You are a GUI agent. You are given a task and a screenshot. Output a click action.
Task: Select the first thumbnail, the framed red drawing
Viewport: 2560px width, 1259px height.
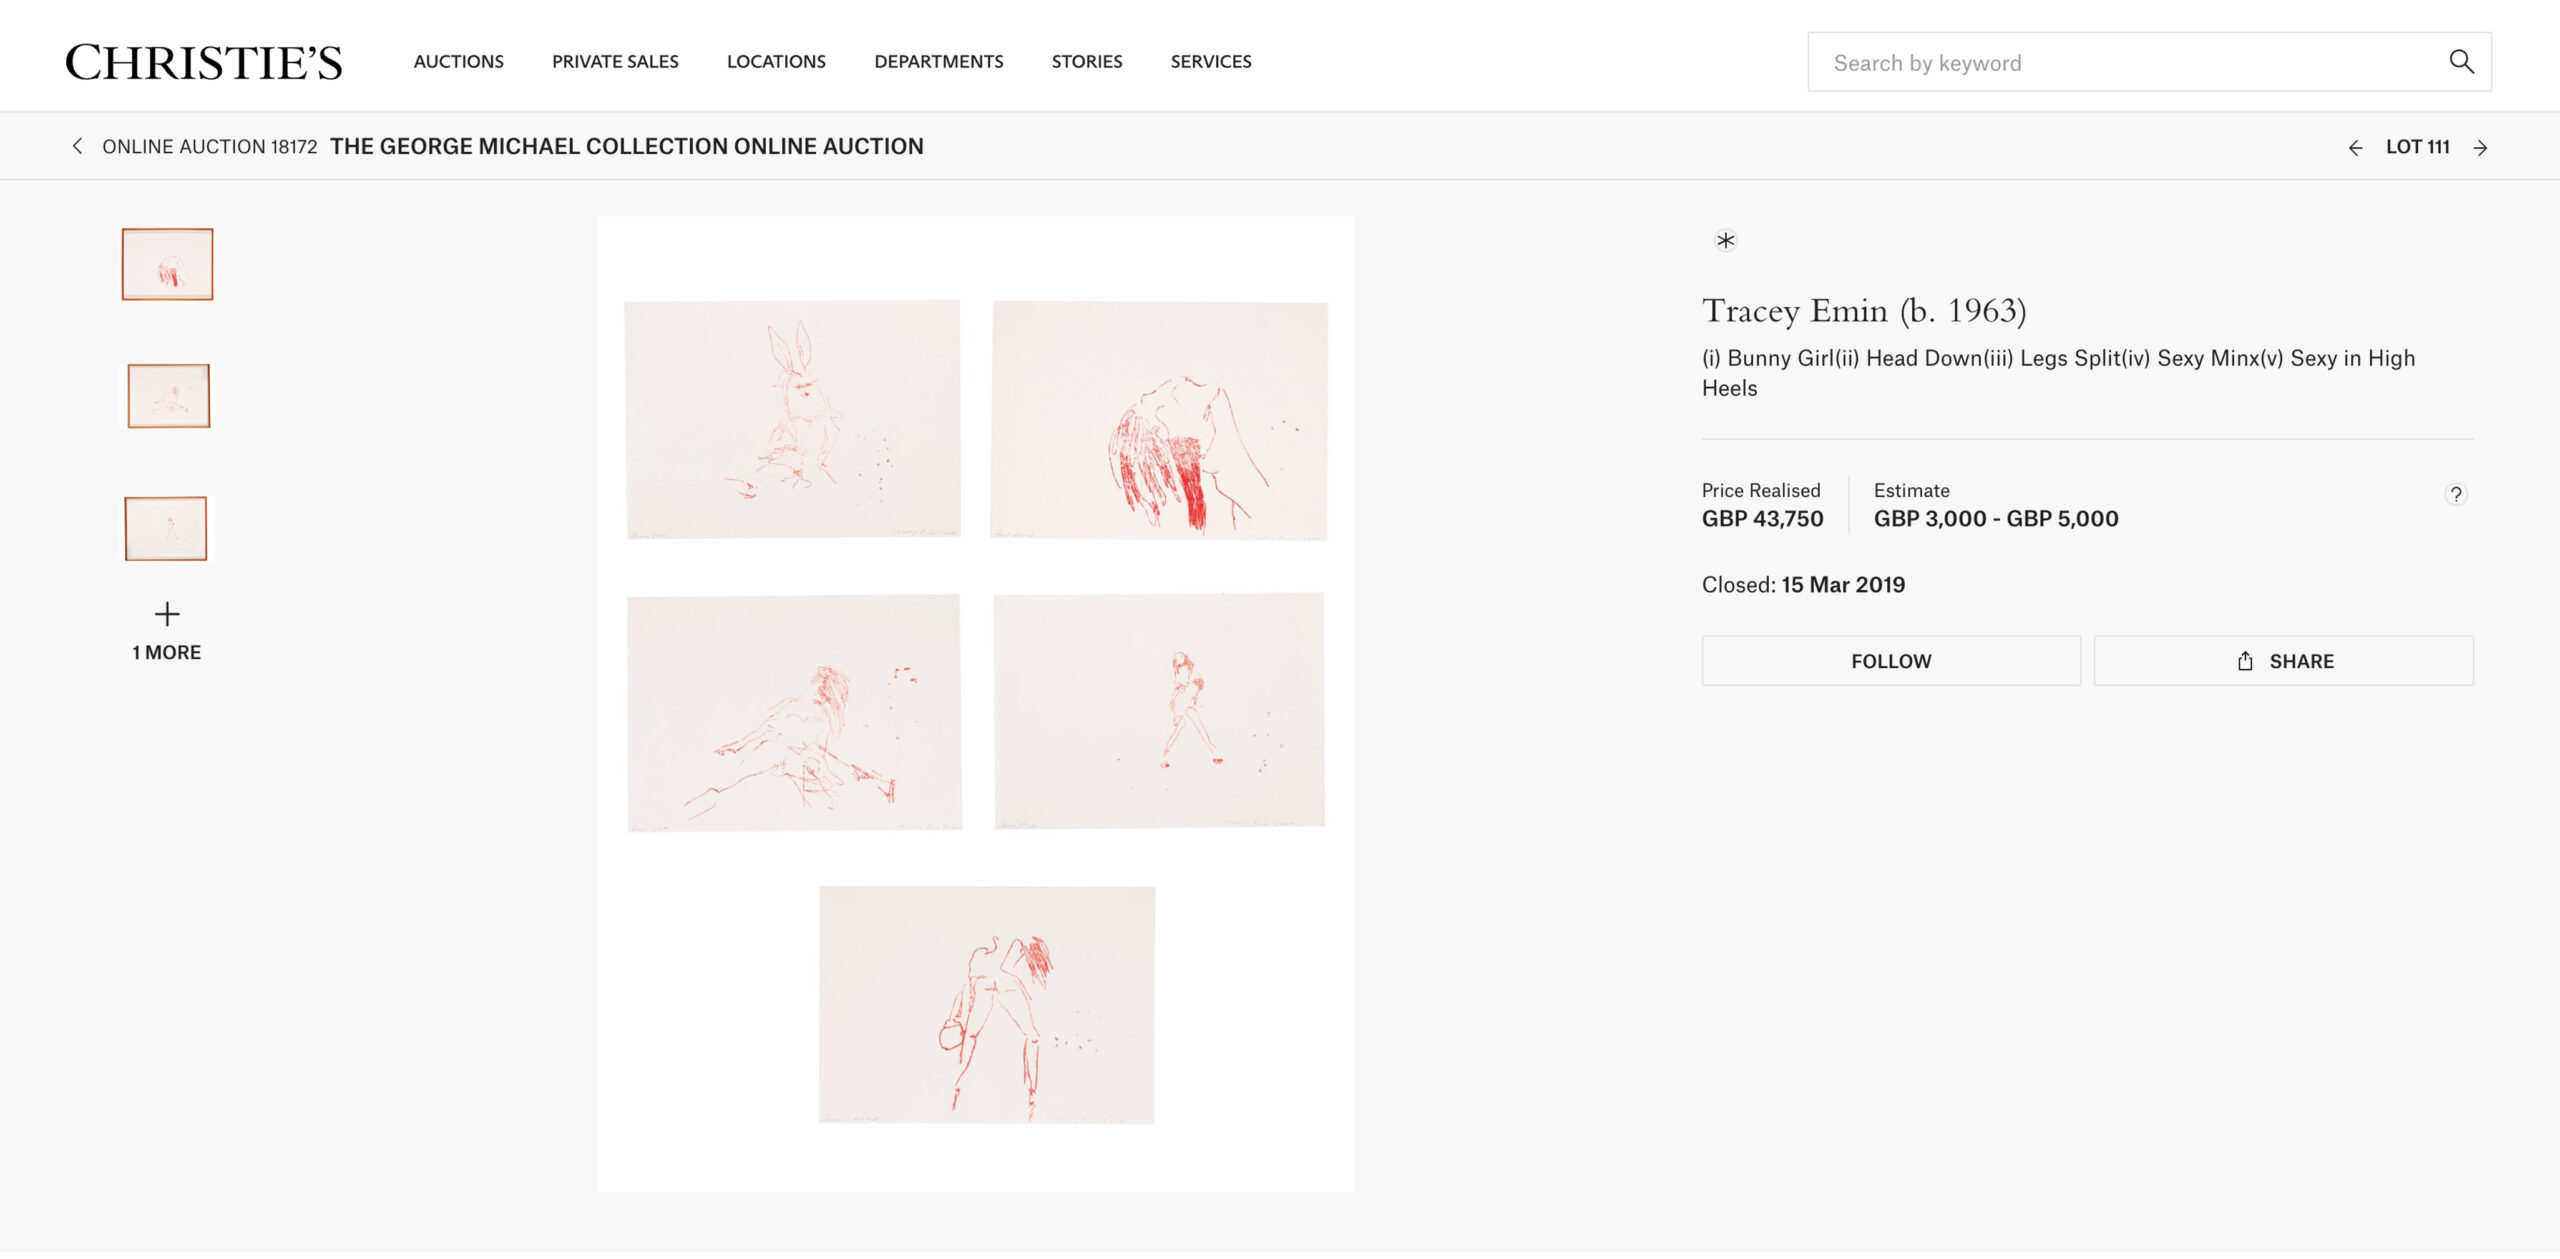click(x=167, y=264)
